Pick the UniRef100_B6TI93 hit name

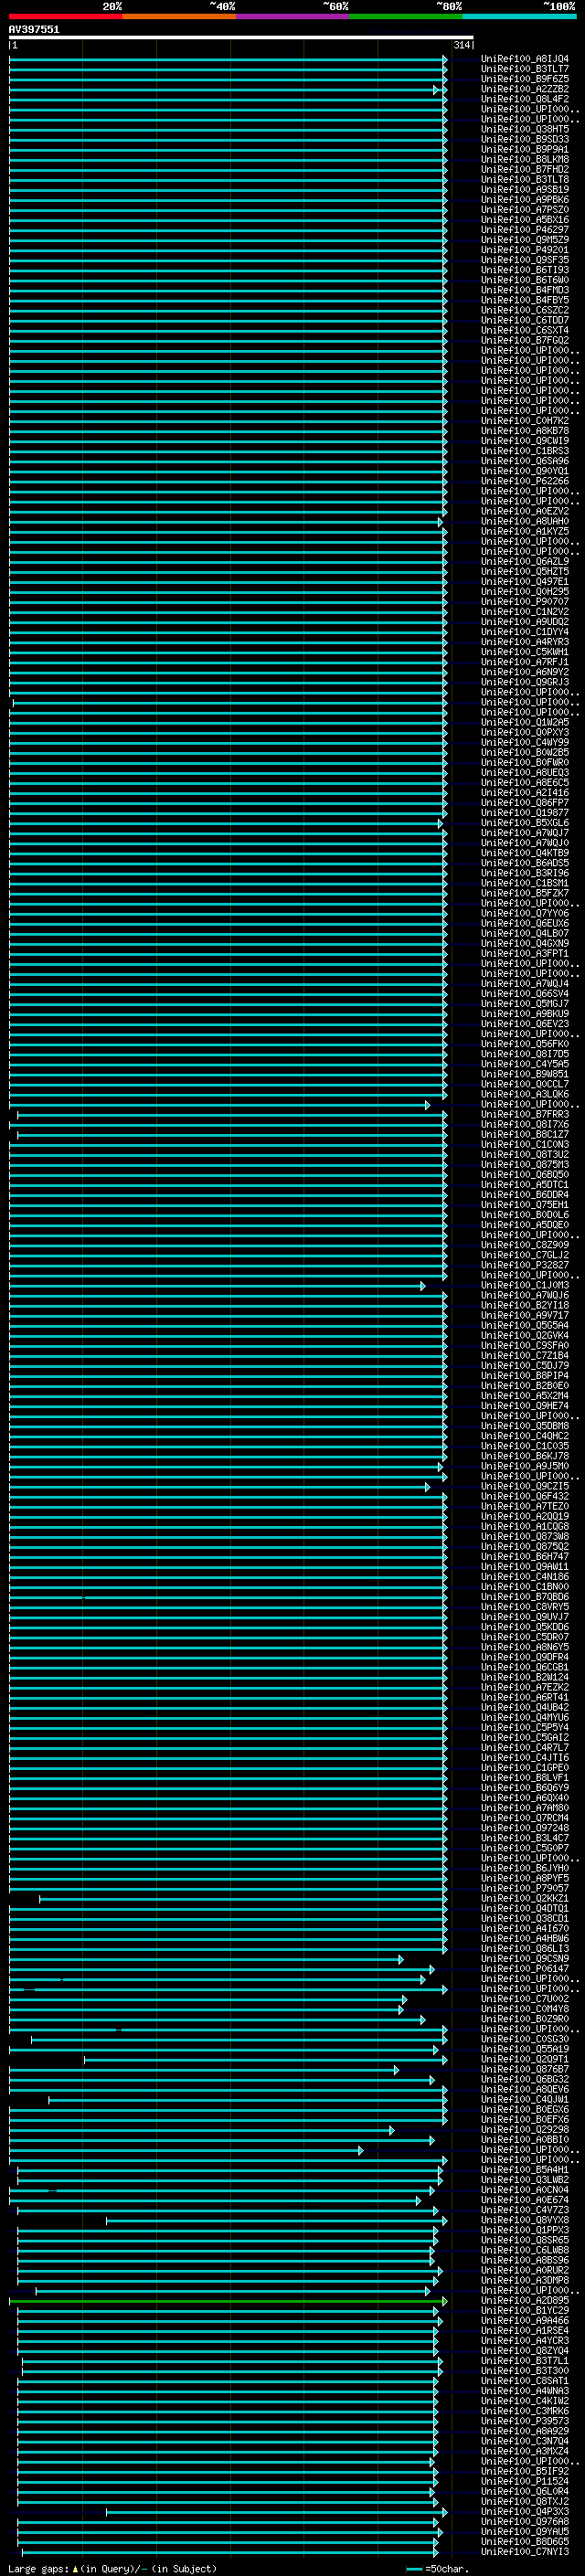click(524, 270)
